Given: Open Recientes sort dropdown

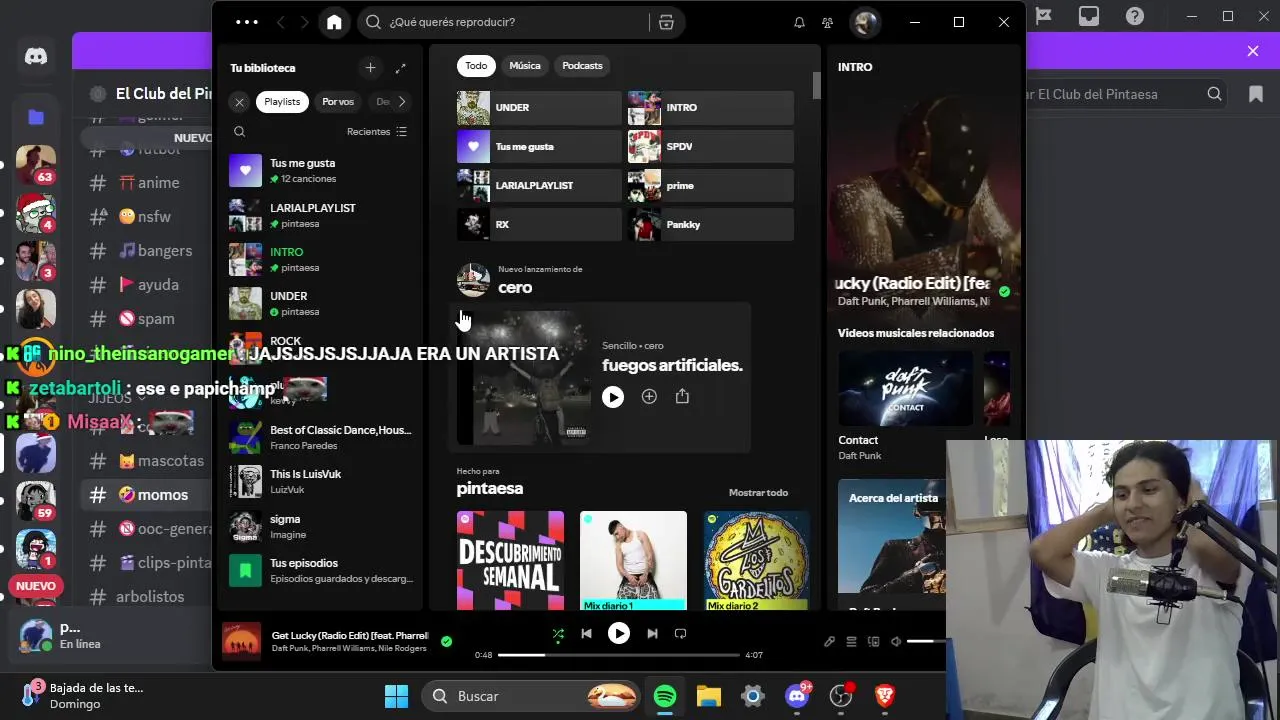Looking at the screenshot, I should (377, 131).
